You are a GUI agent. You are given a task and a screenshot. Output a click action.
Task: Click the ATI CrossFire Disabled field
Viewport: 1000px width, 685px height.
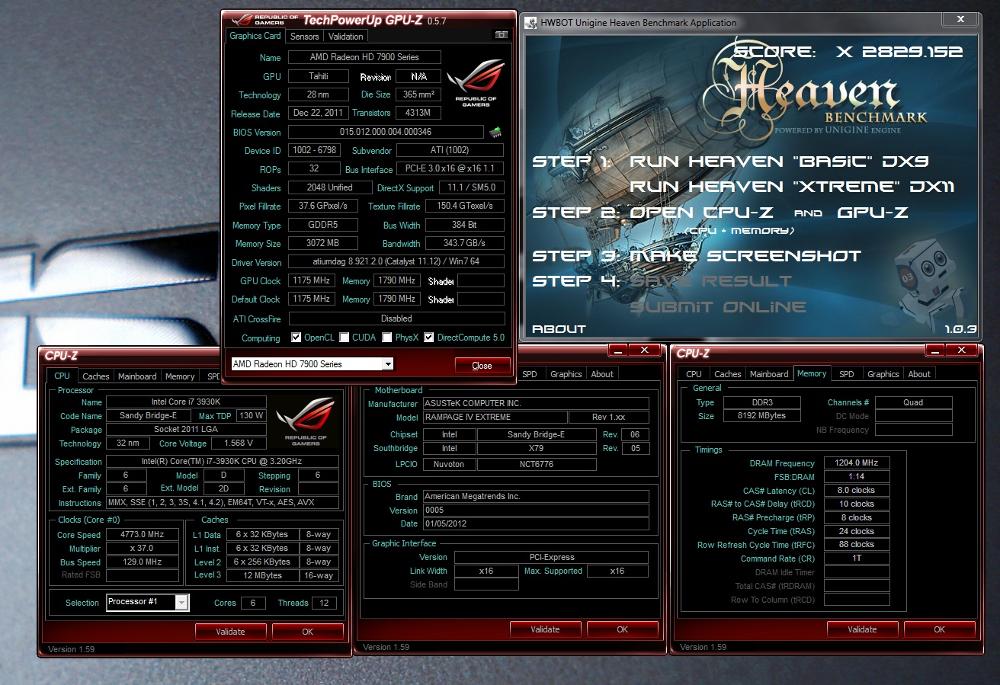tap(397, 318)
